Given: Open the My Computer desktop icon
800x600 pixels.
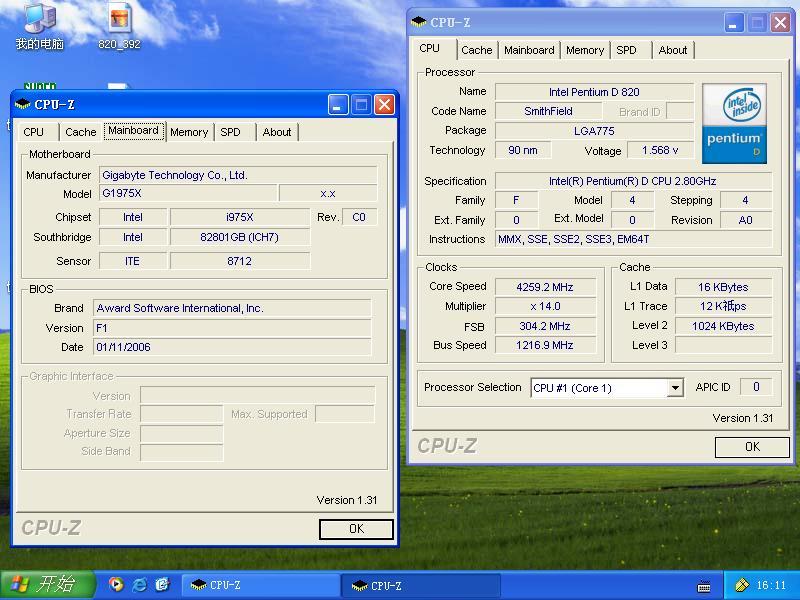Looking at the screenshot, I should tap(40, 26).
